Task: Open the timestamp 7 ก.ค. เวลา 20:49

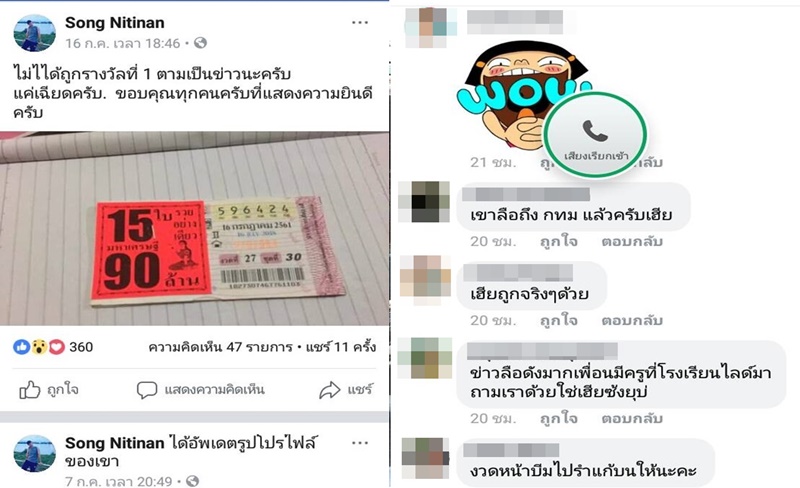Action: (119, 481)
